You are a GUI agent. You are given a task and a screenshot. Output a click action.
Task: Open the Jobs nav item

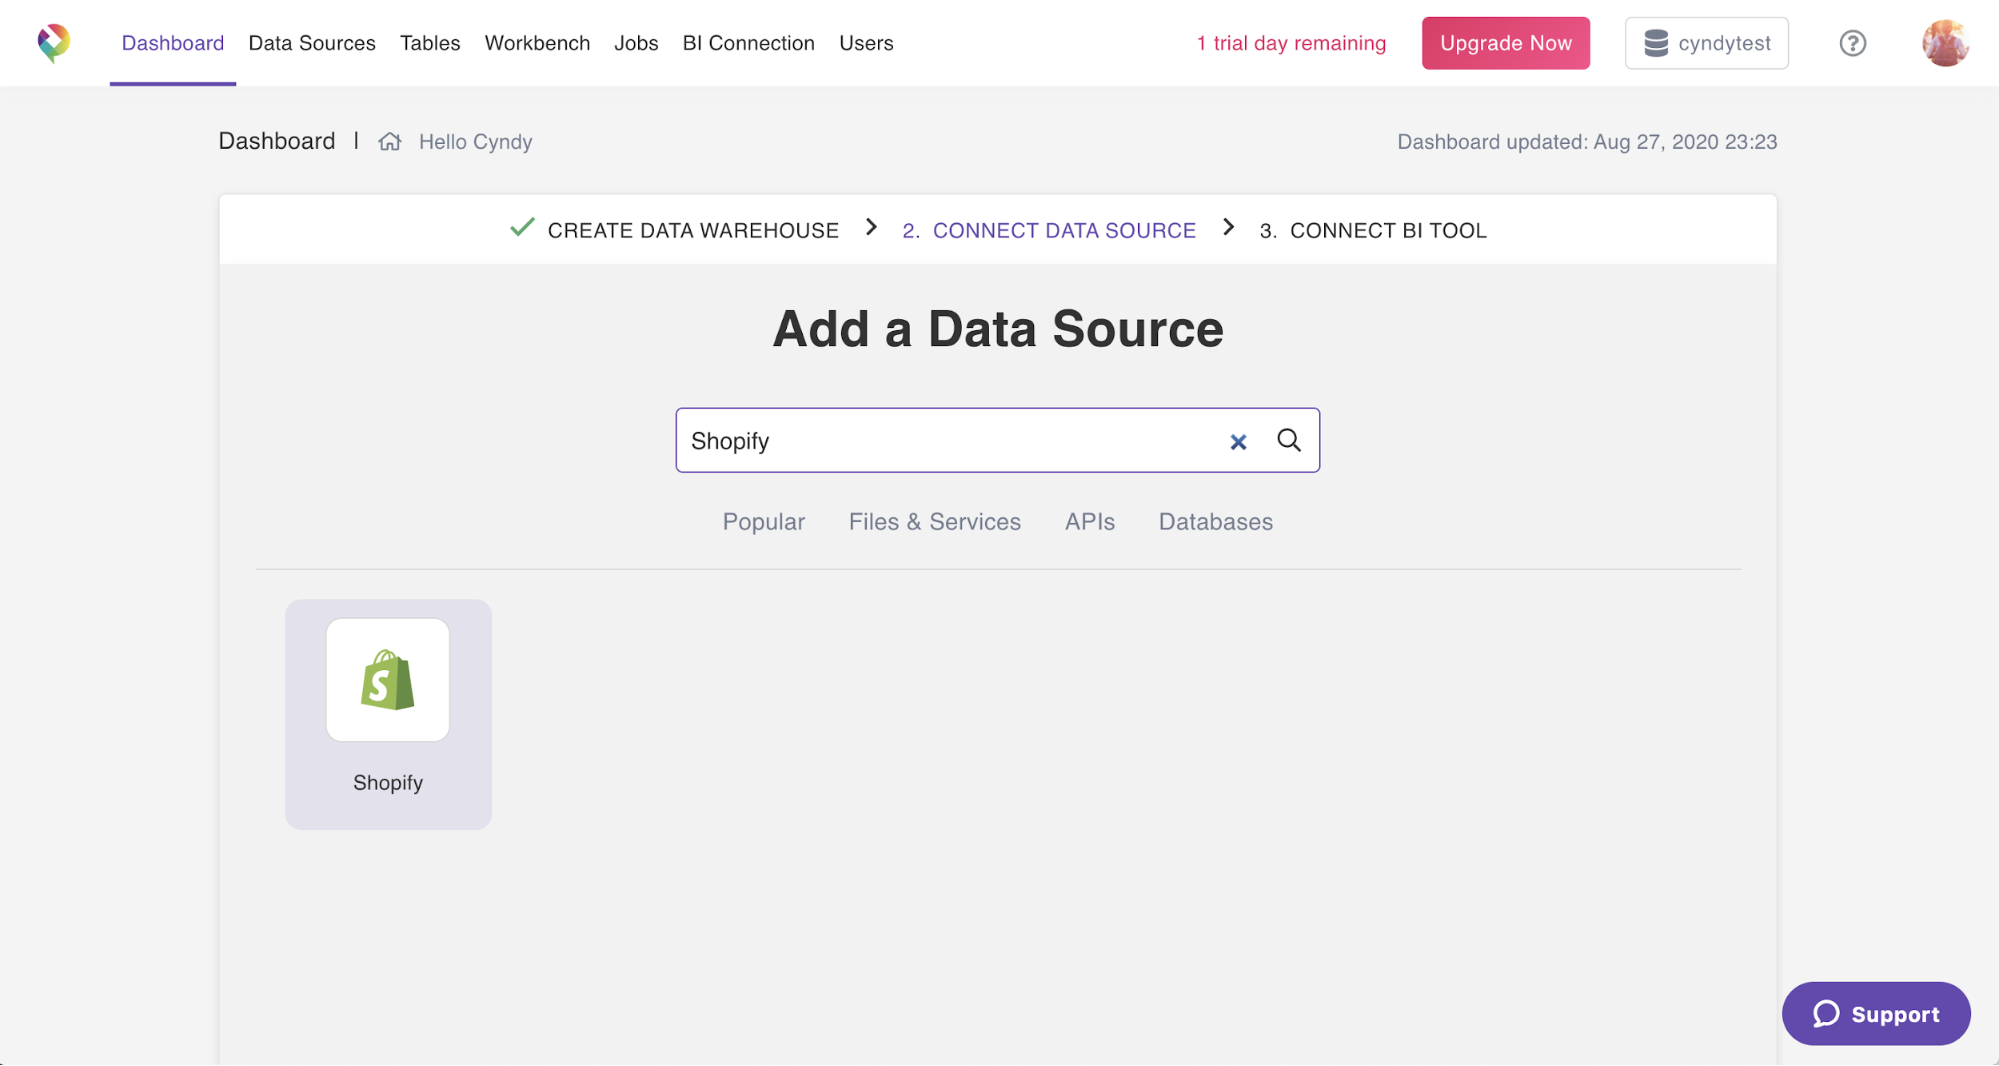(x=636, y=43)
